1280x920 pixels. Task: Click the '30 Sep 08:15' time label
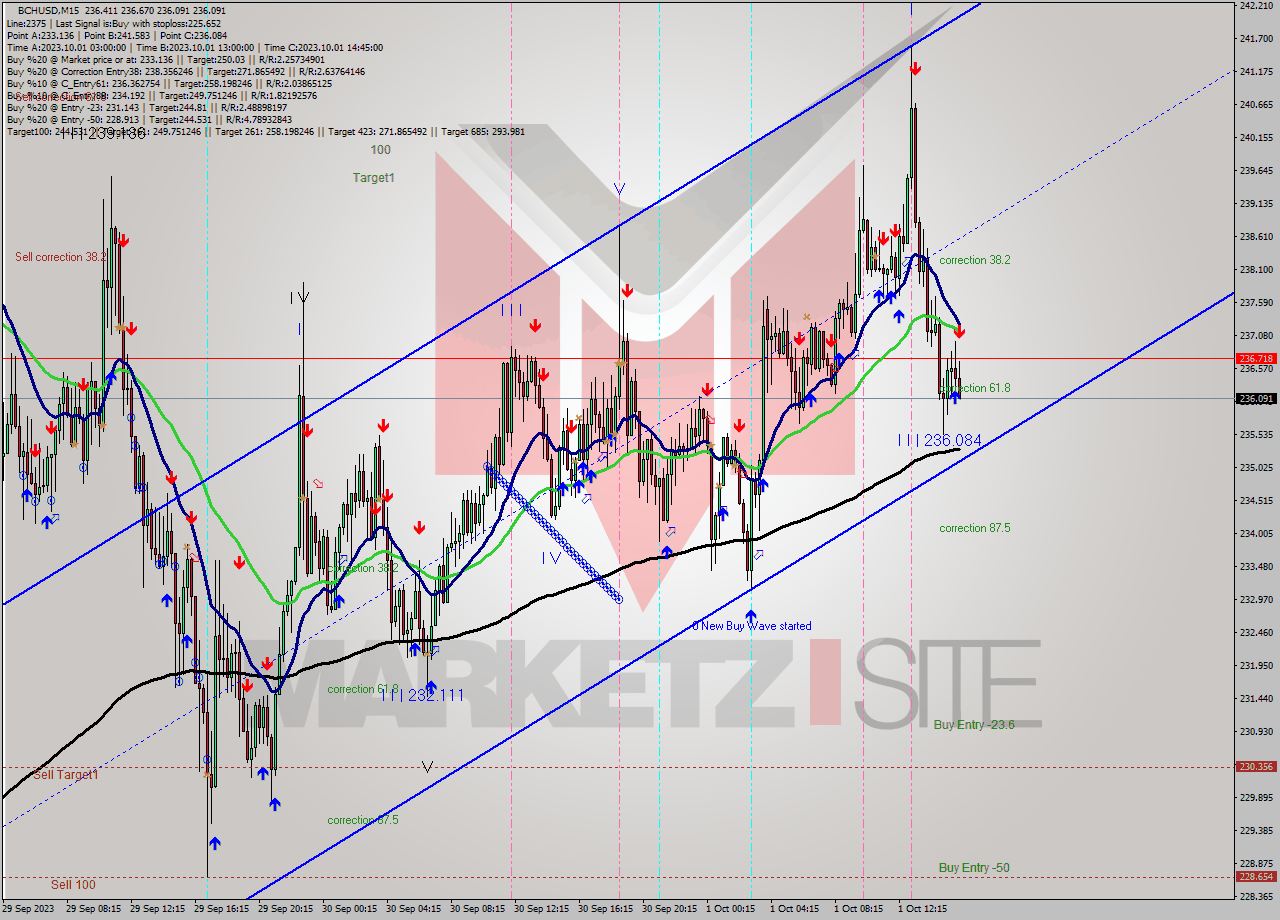click(477, 909)
